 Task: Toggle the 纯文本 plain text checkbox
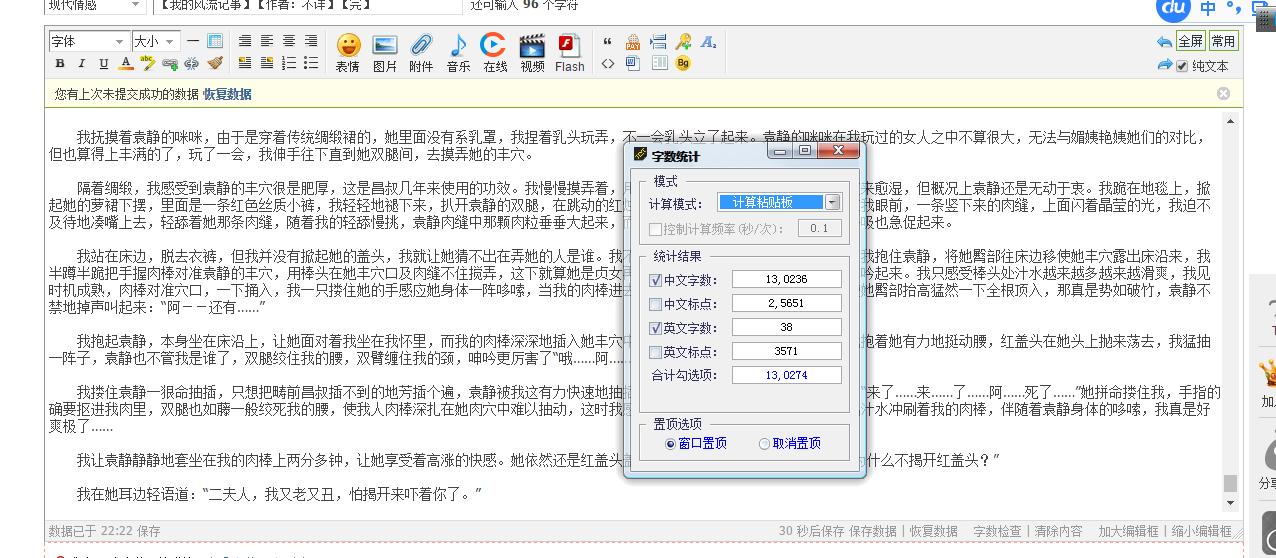click(x=1182, y=66)
